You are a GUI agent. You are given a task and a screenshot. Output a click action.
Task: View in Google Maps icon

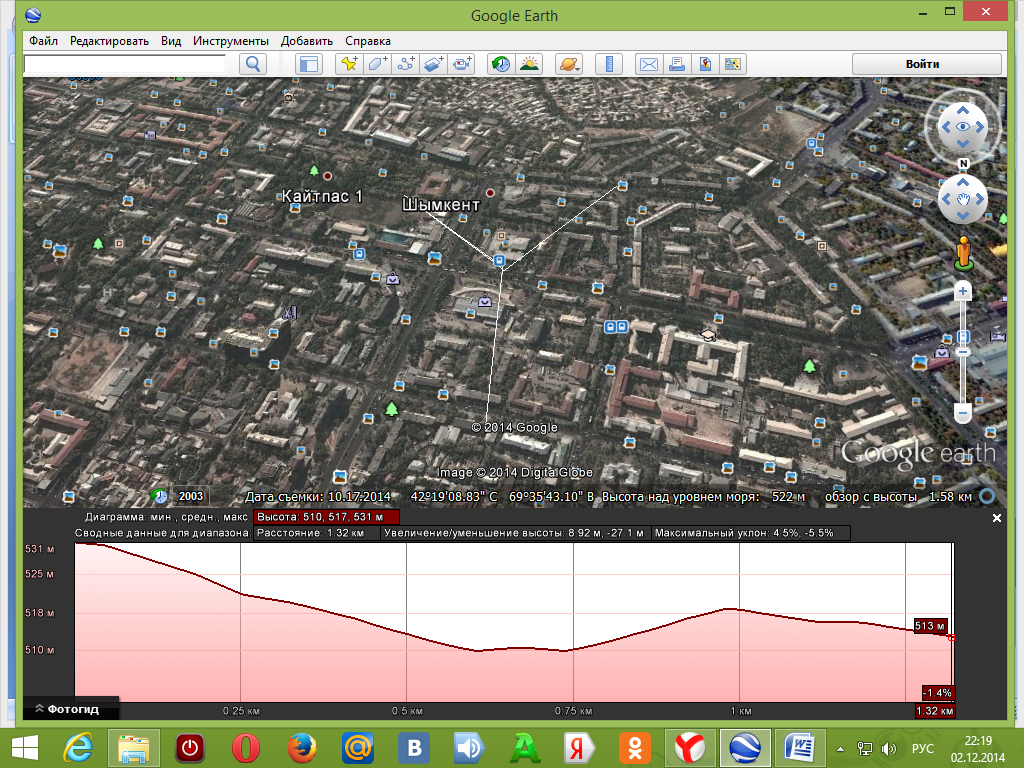(733, 64)
